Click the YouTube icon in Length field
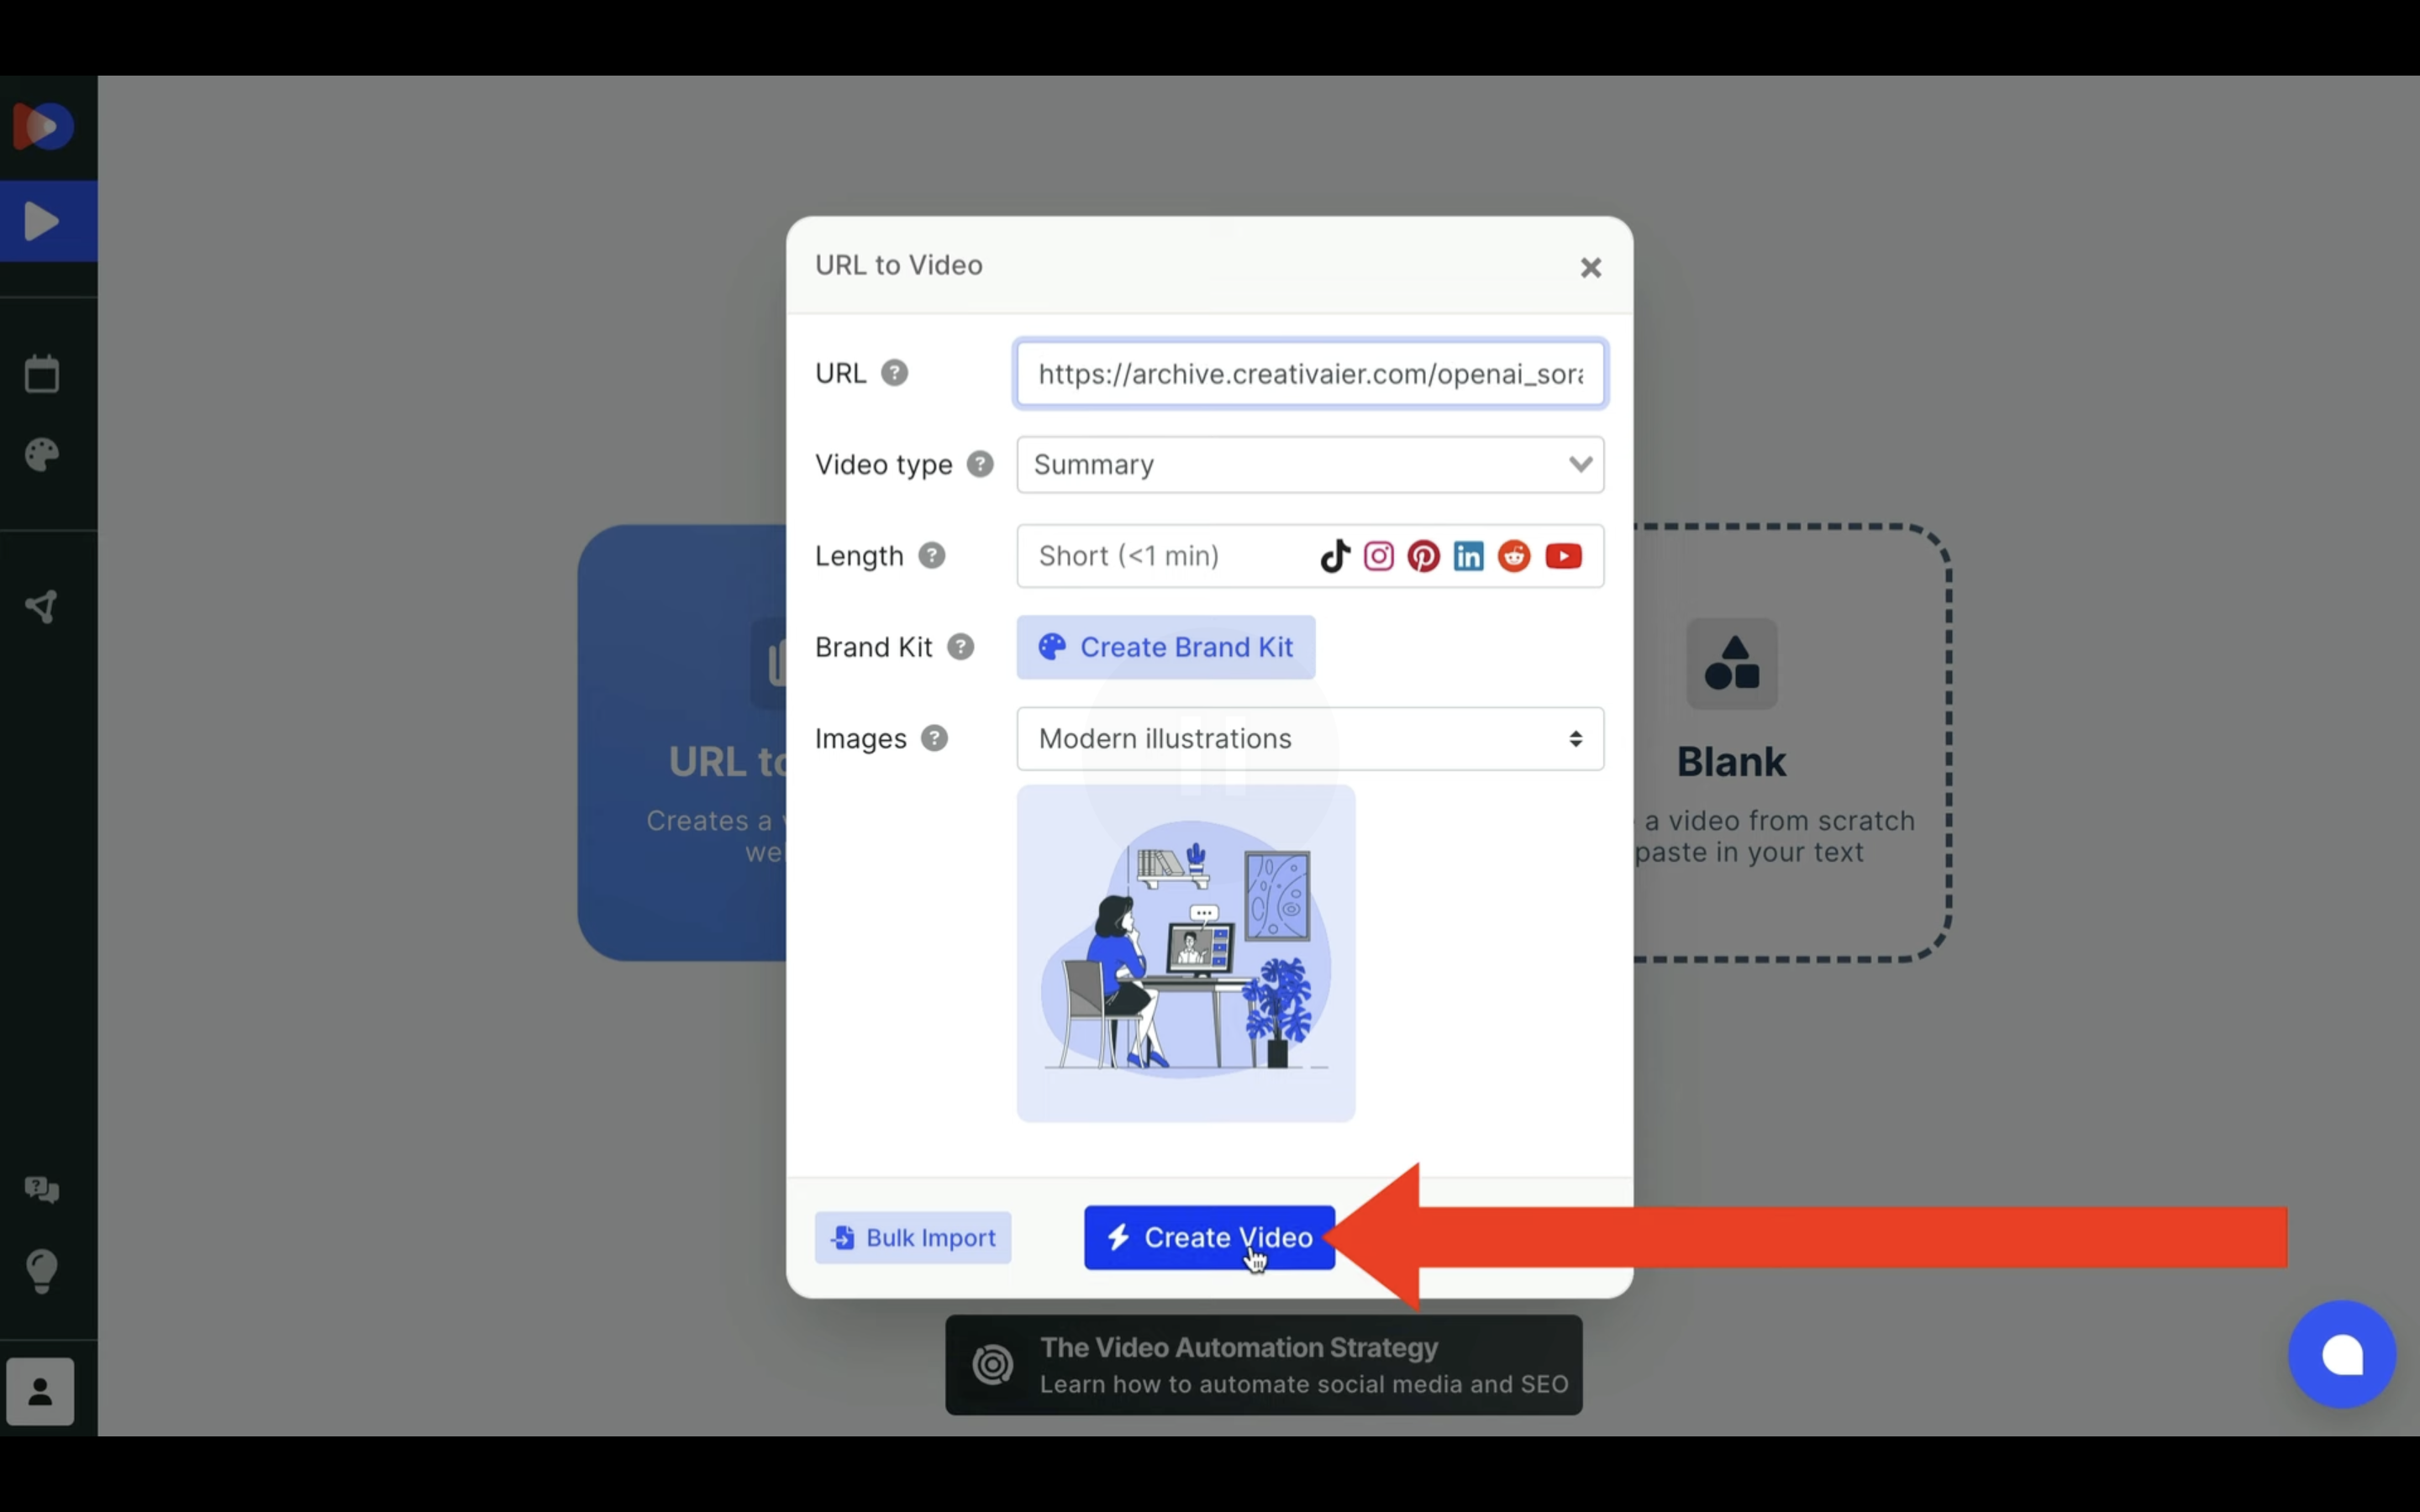The image size is (2420, 1512). click(x=1563, y=555)
